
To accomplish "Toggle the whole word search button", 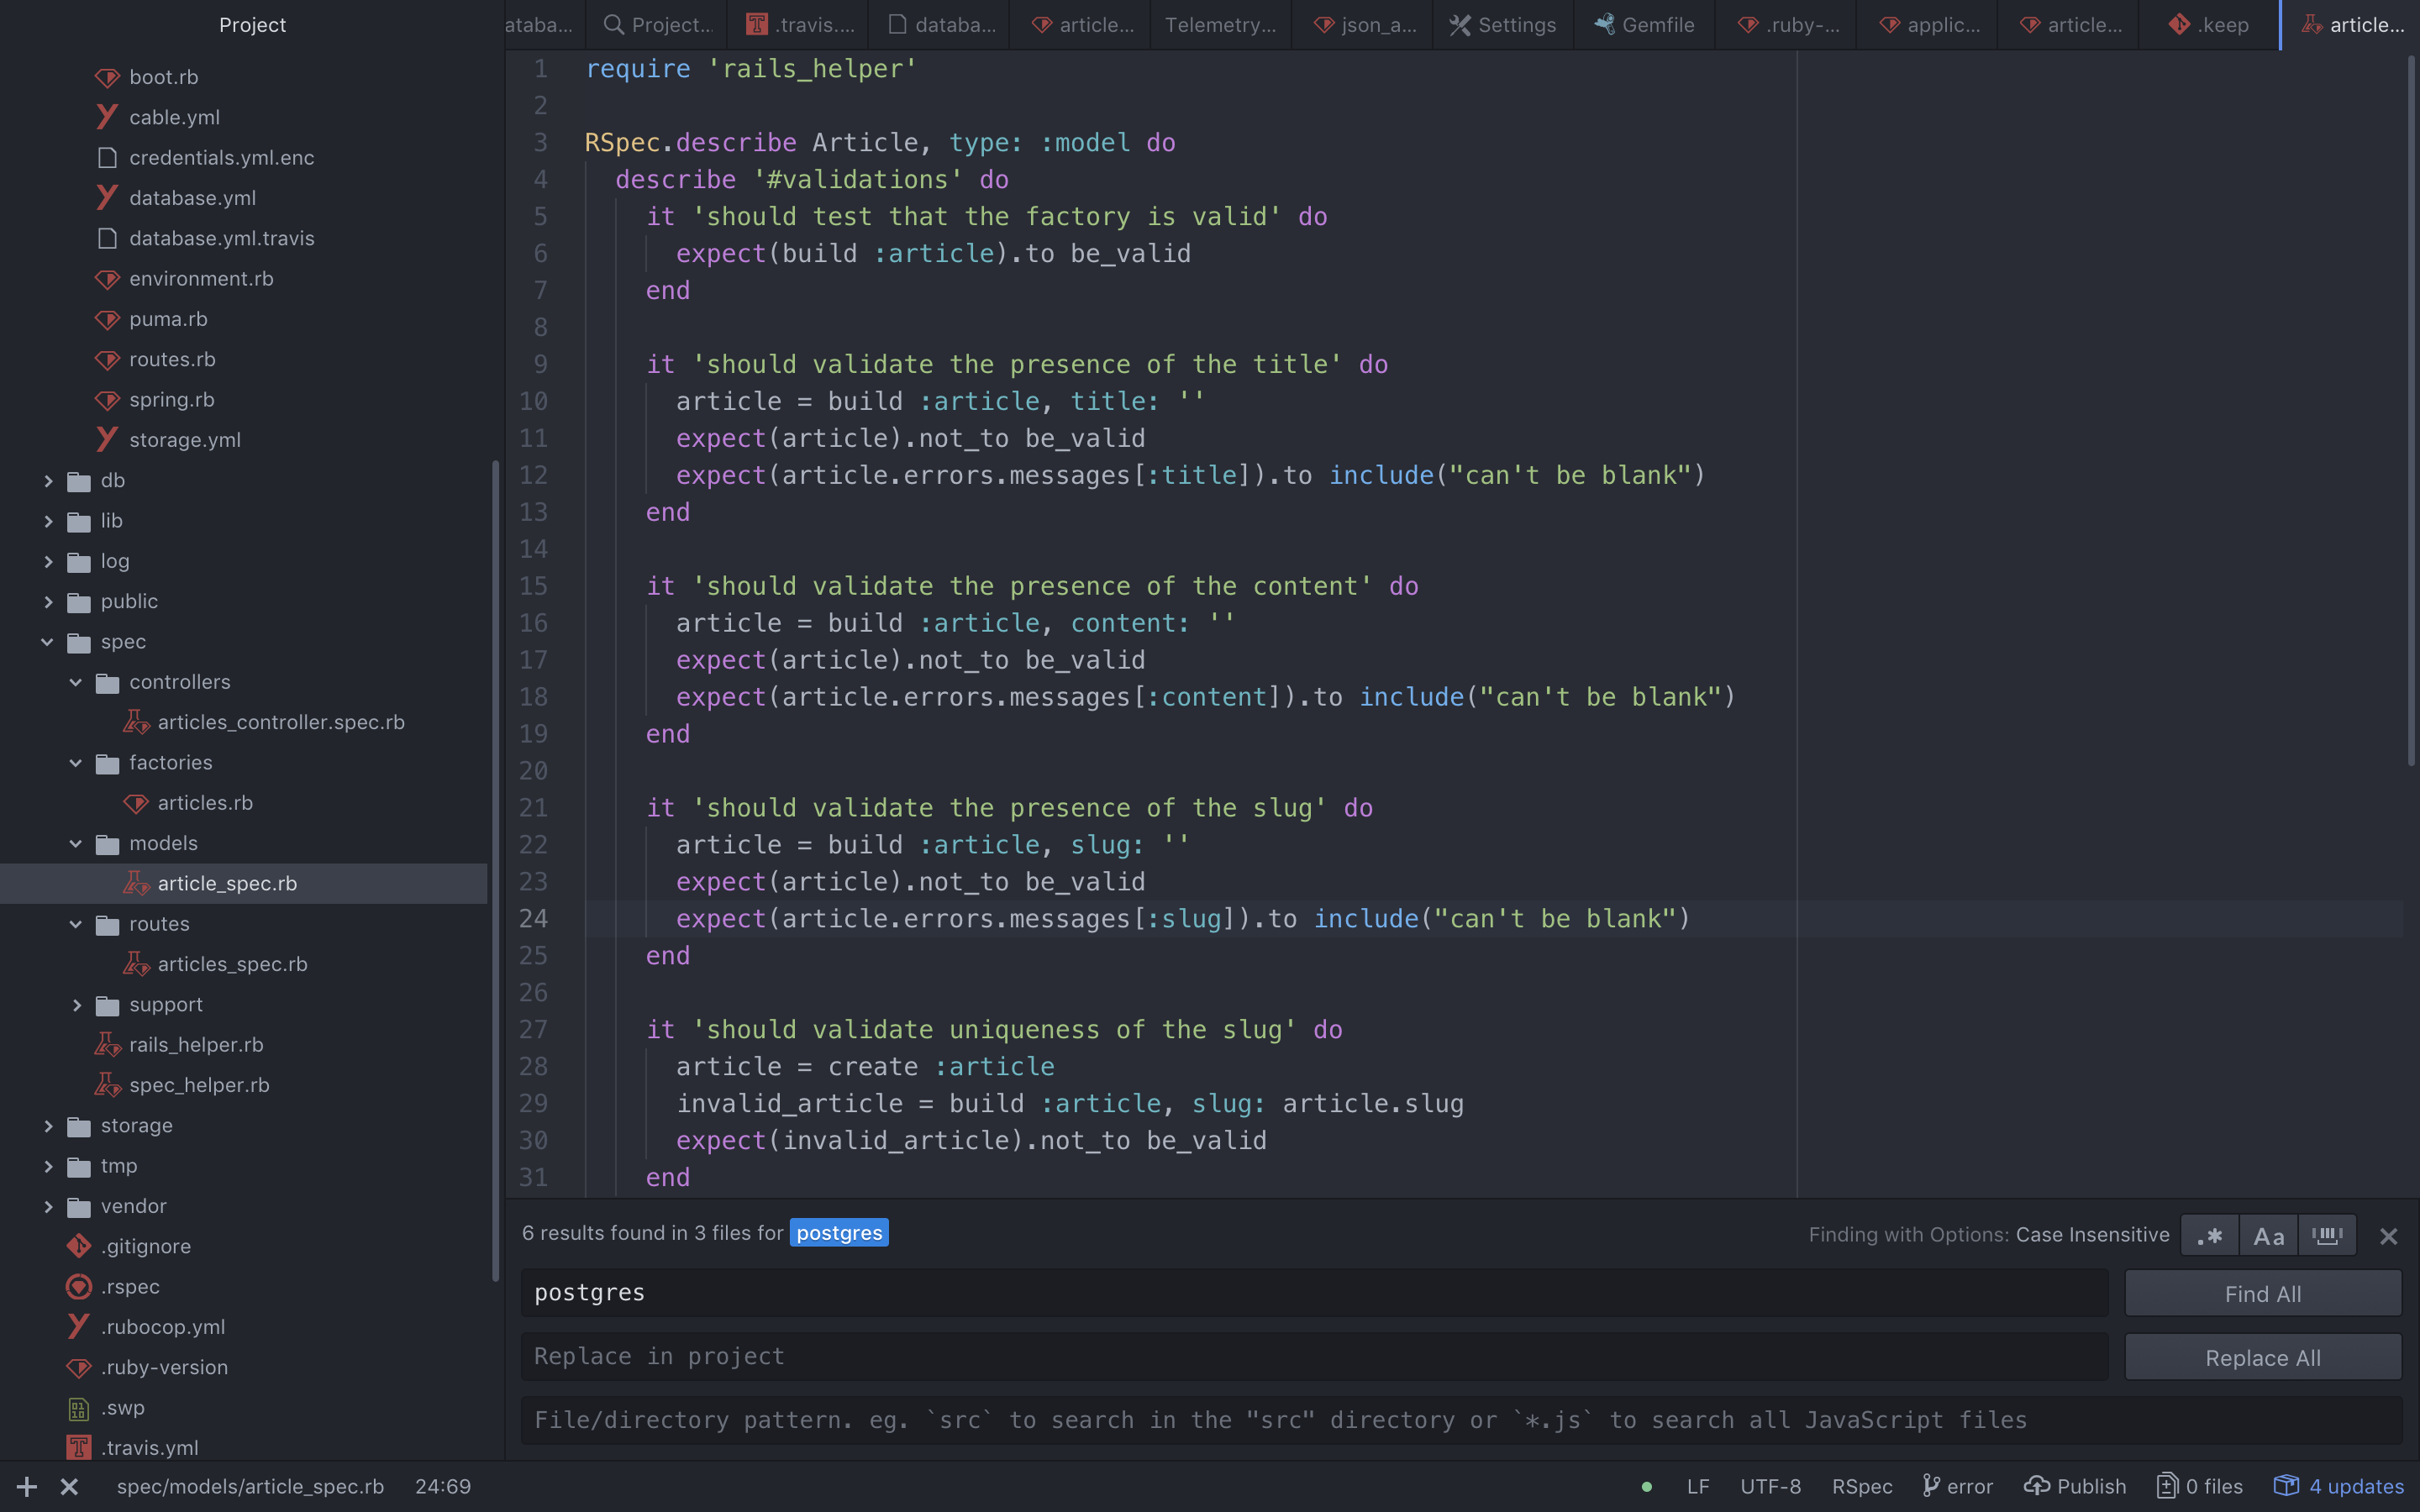I will tap(2327, 1236).
